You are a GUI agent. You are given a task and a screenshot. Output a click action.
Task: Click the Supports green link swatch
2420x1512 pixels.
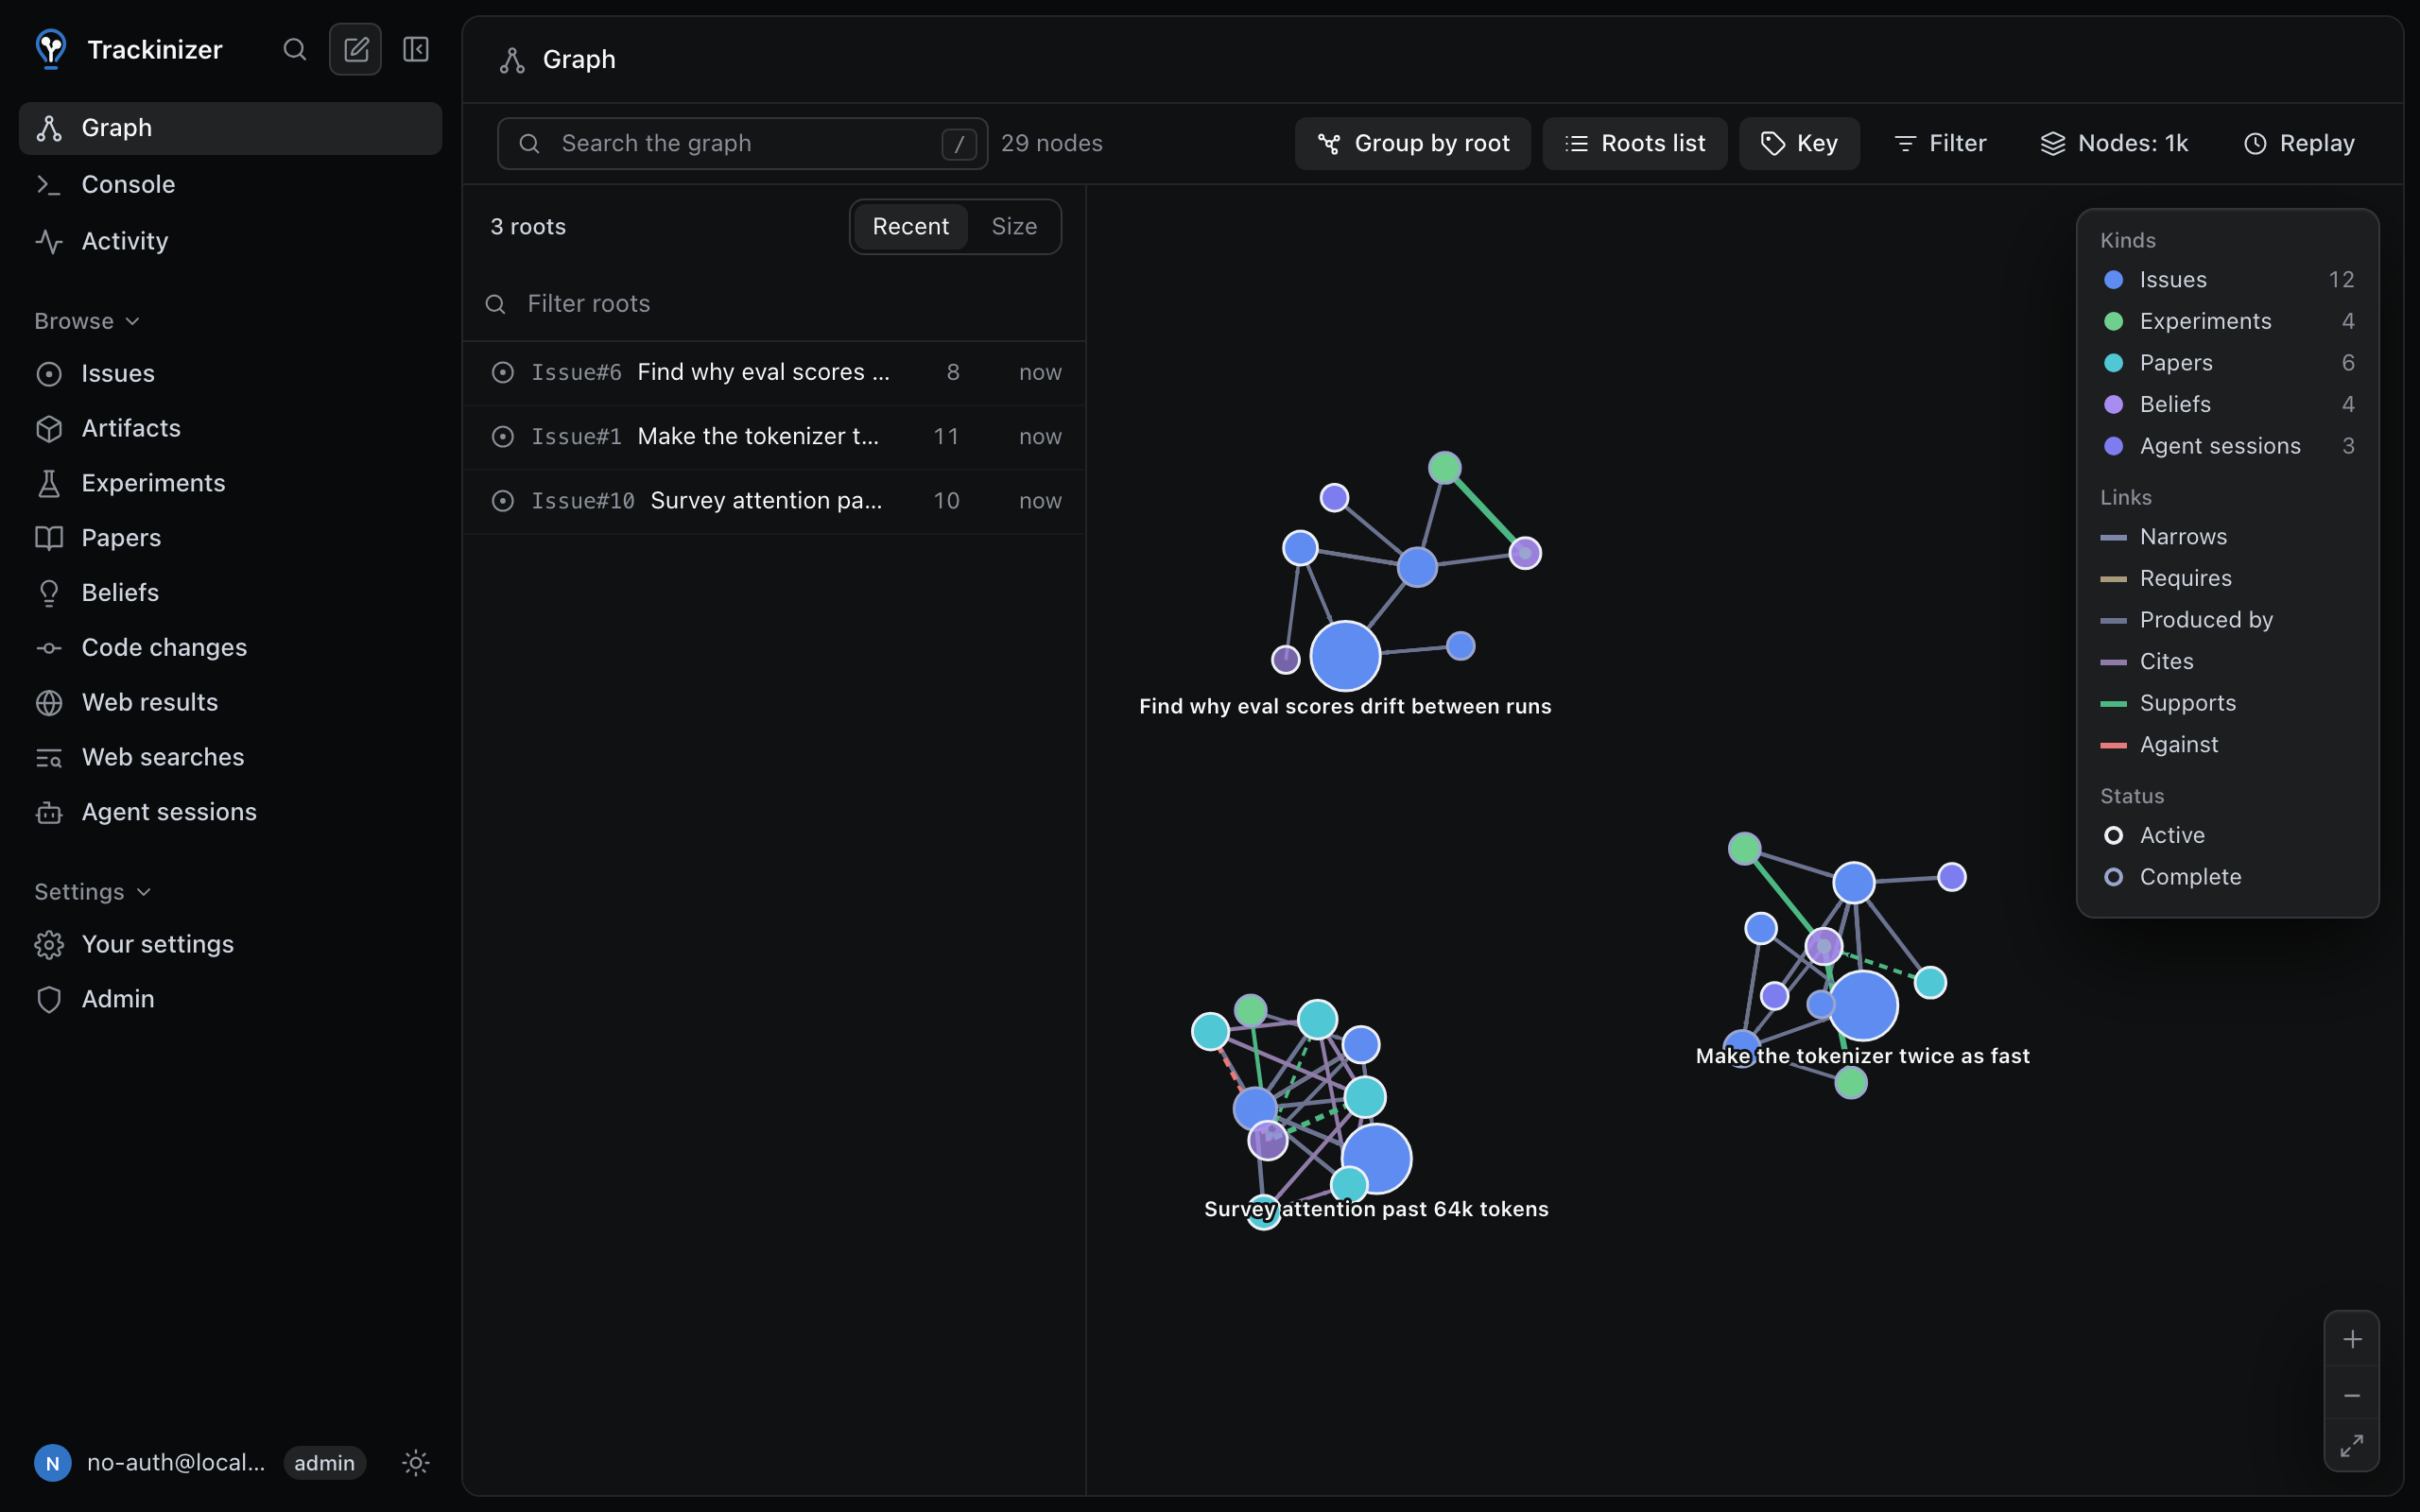pyautogui.click(x=2113, y=704)
